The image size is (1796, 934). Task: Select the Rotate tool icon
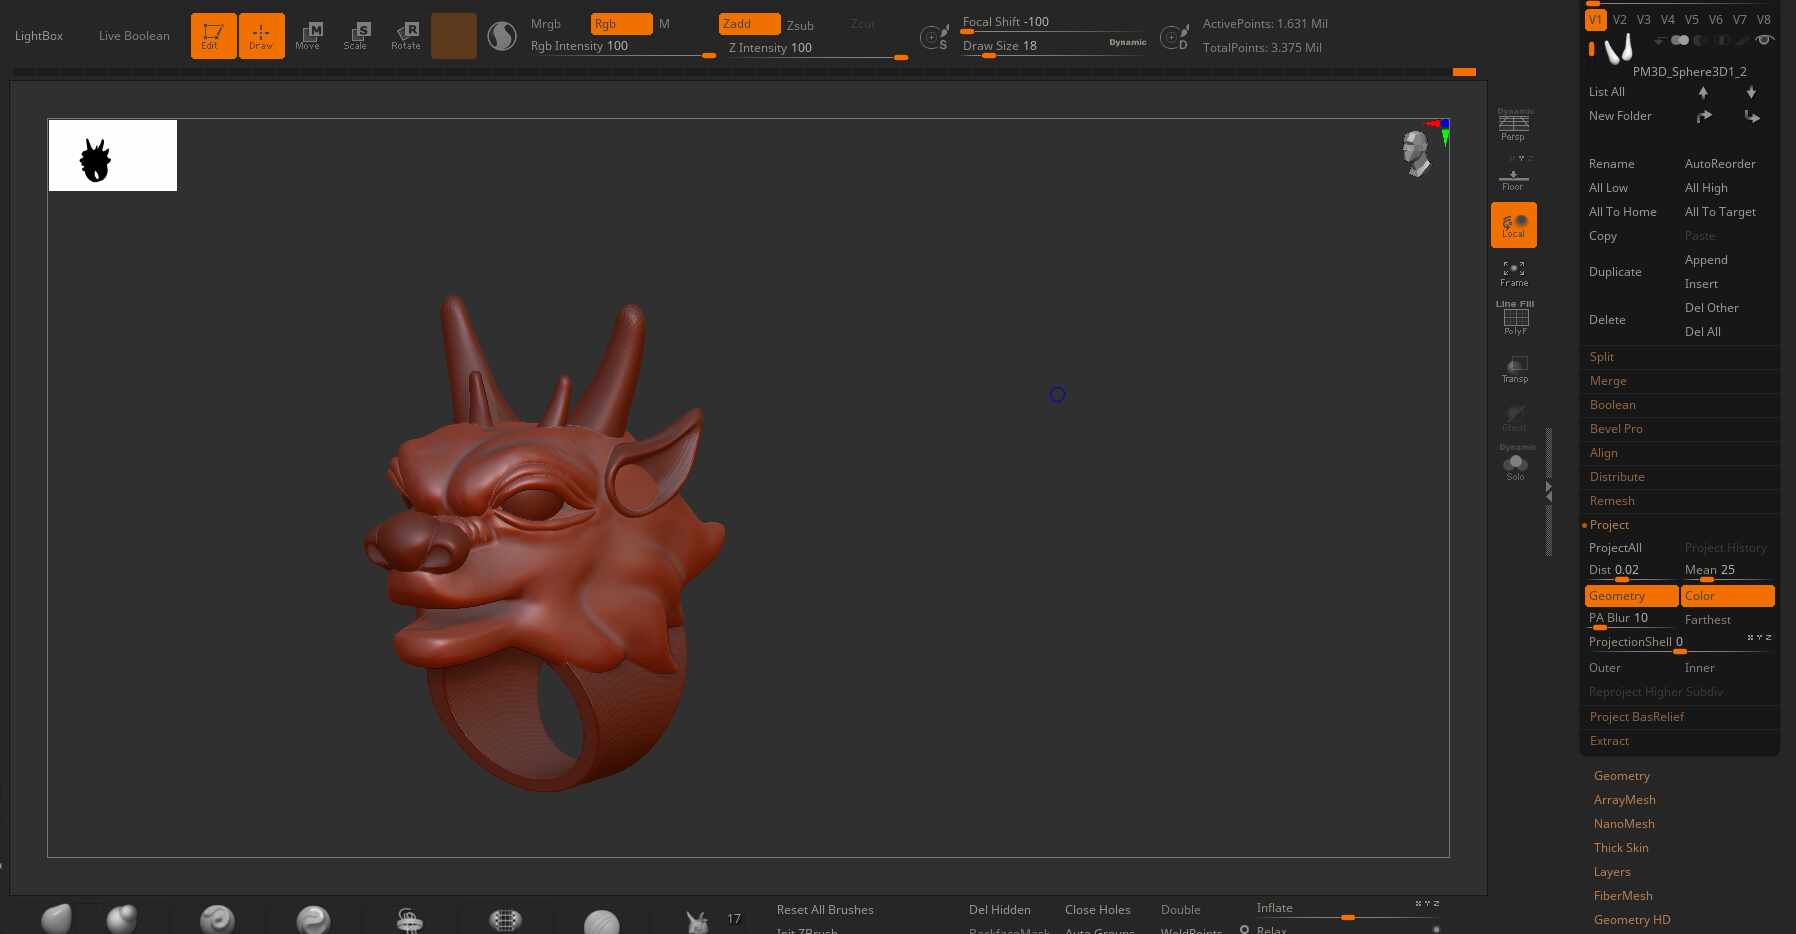click(406, 35)
